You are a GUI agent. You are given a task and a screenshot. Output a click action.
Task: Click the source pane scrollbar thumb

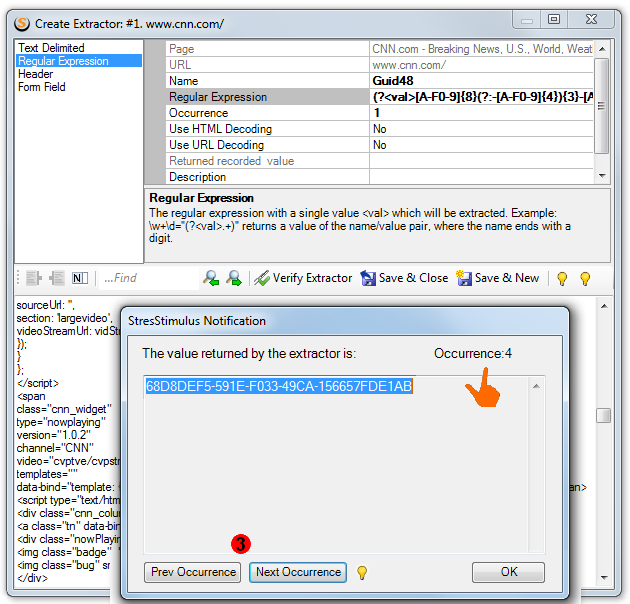coord(603,416)
